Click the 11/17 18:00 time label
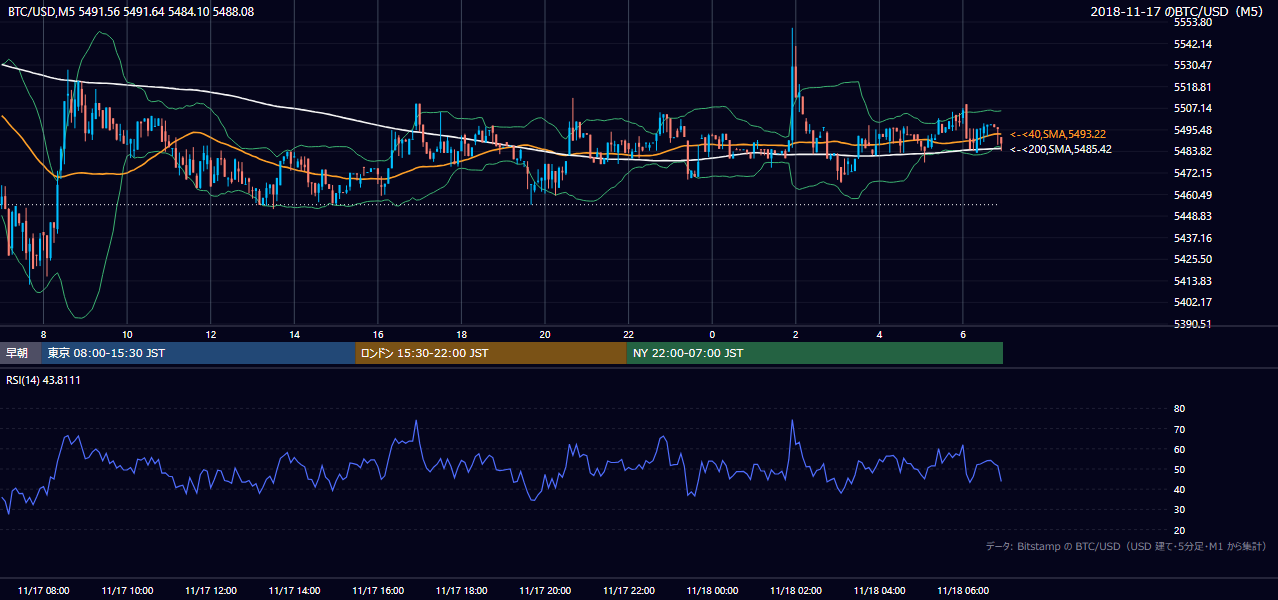Viewport: 1278px width, 600px height. click(461, 590)
